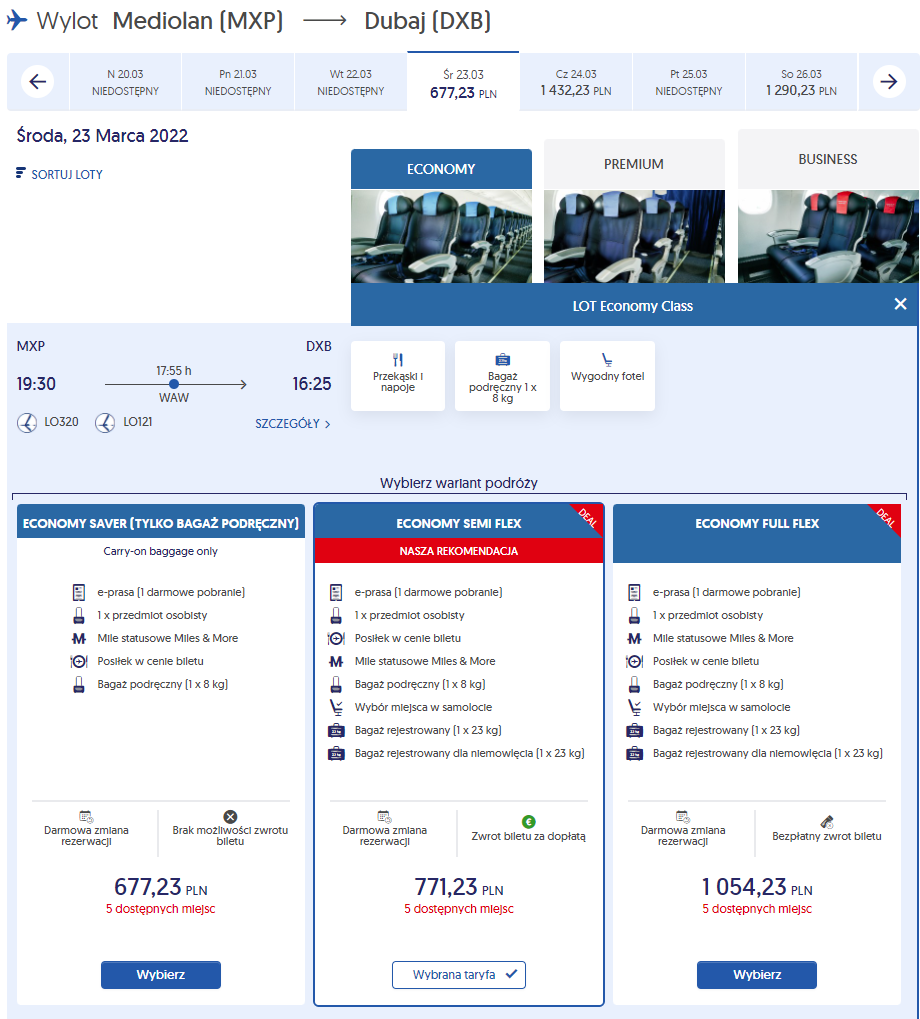Click the 16:25 DXB arrival time
The height and width of the screenshot is (1019, 920).
pos(312,383)
